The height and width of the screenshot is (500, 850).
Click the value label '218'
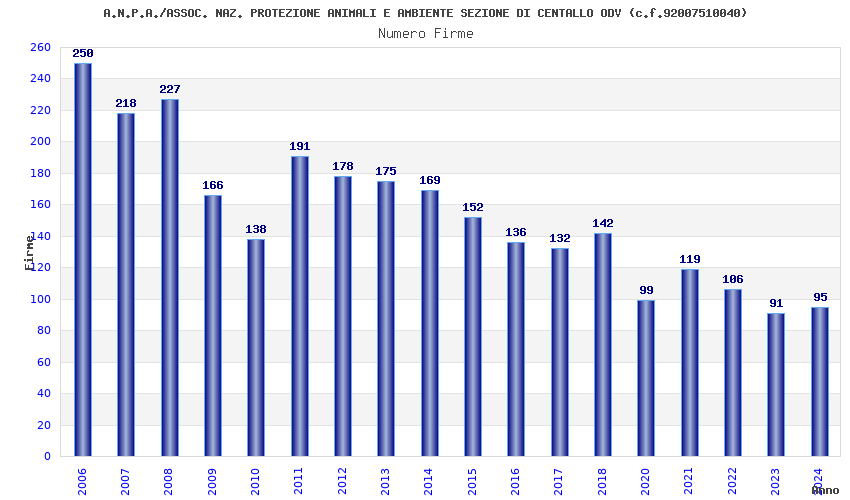[x=126, y=103]
